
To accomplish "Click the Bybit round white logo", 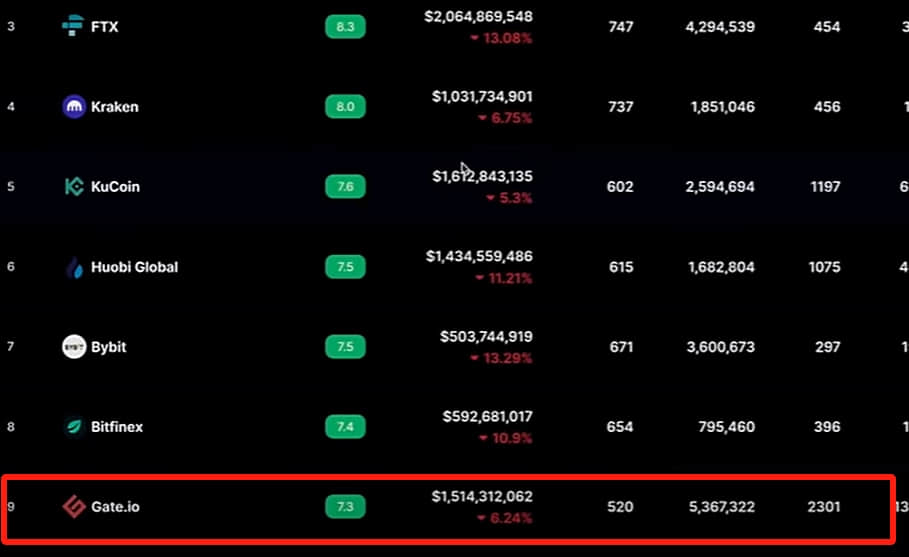I will point(74,347).
